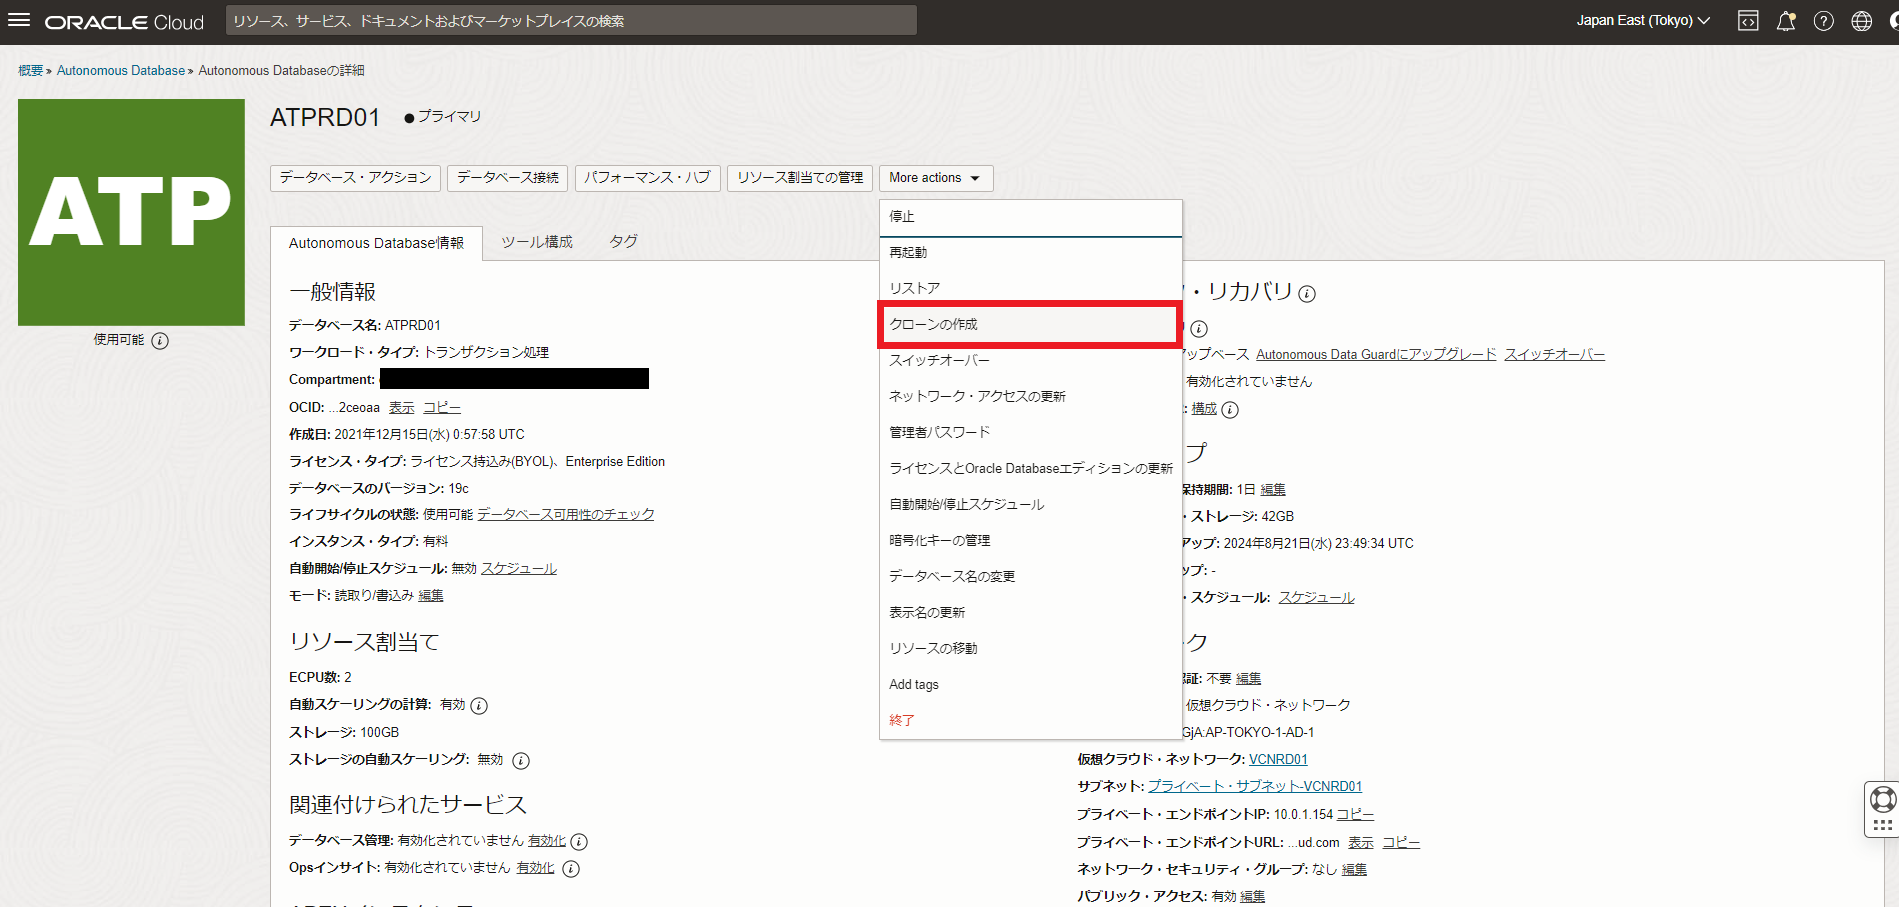
Task: Open the navigation hamburger menu
Action: click(x=19, y=20)
